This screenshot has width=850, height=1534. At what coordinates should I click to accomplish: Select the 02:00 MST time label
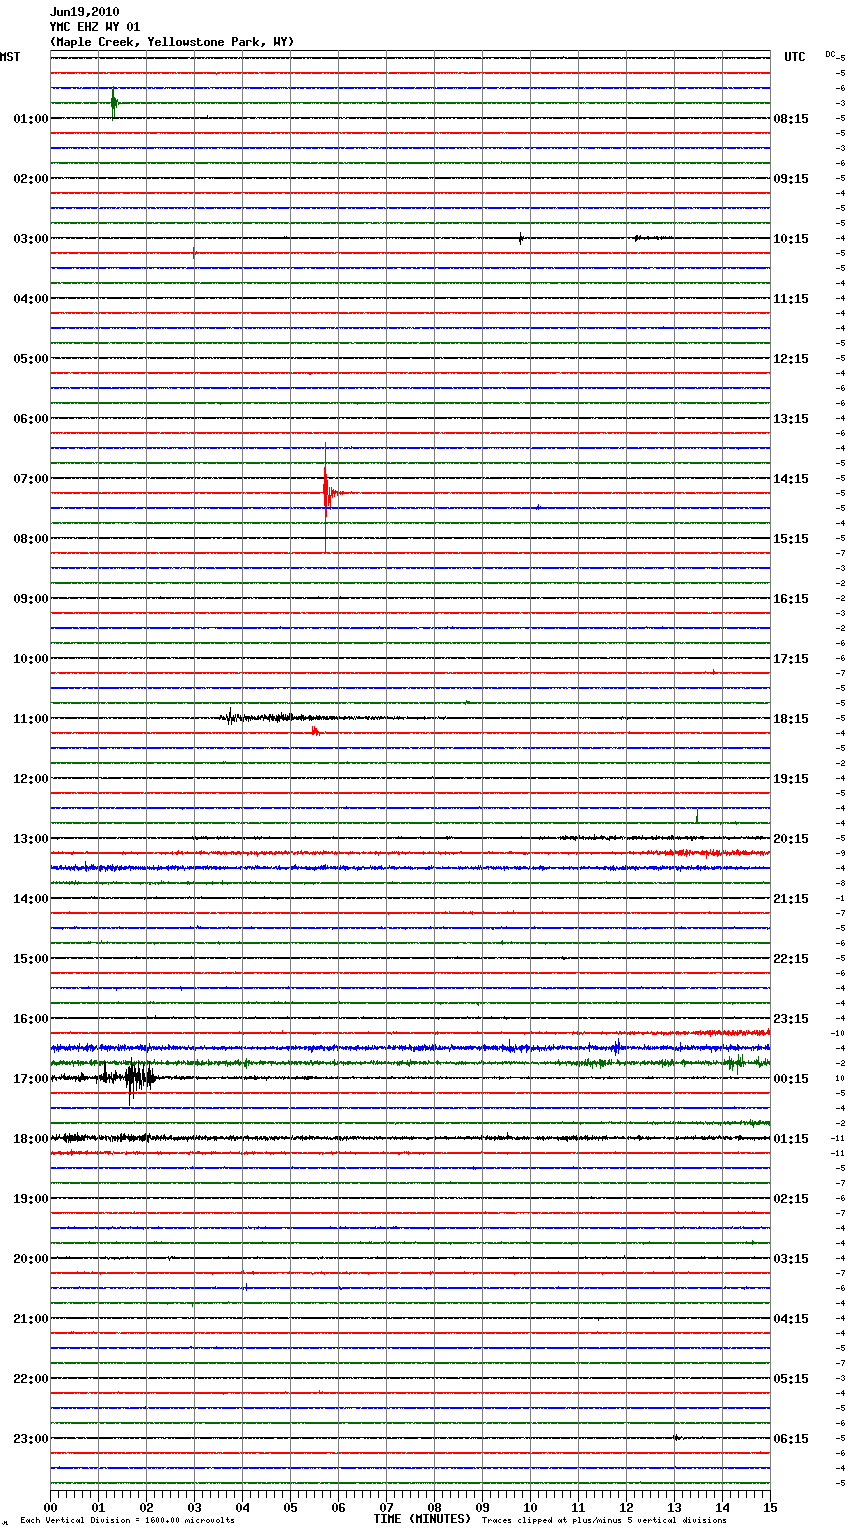tap(31, 179)
